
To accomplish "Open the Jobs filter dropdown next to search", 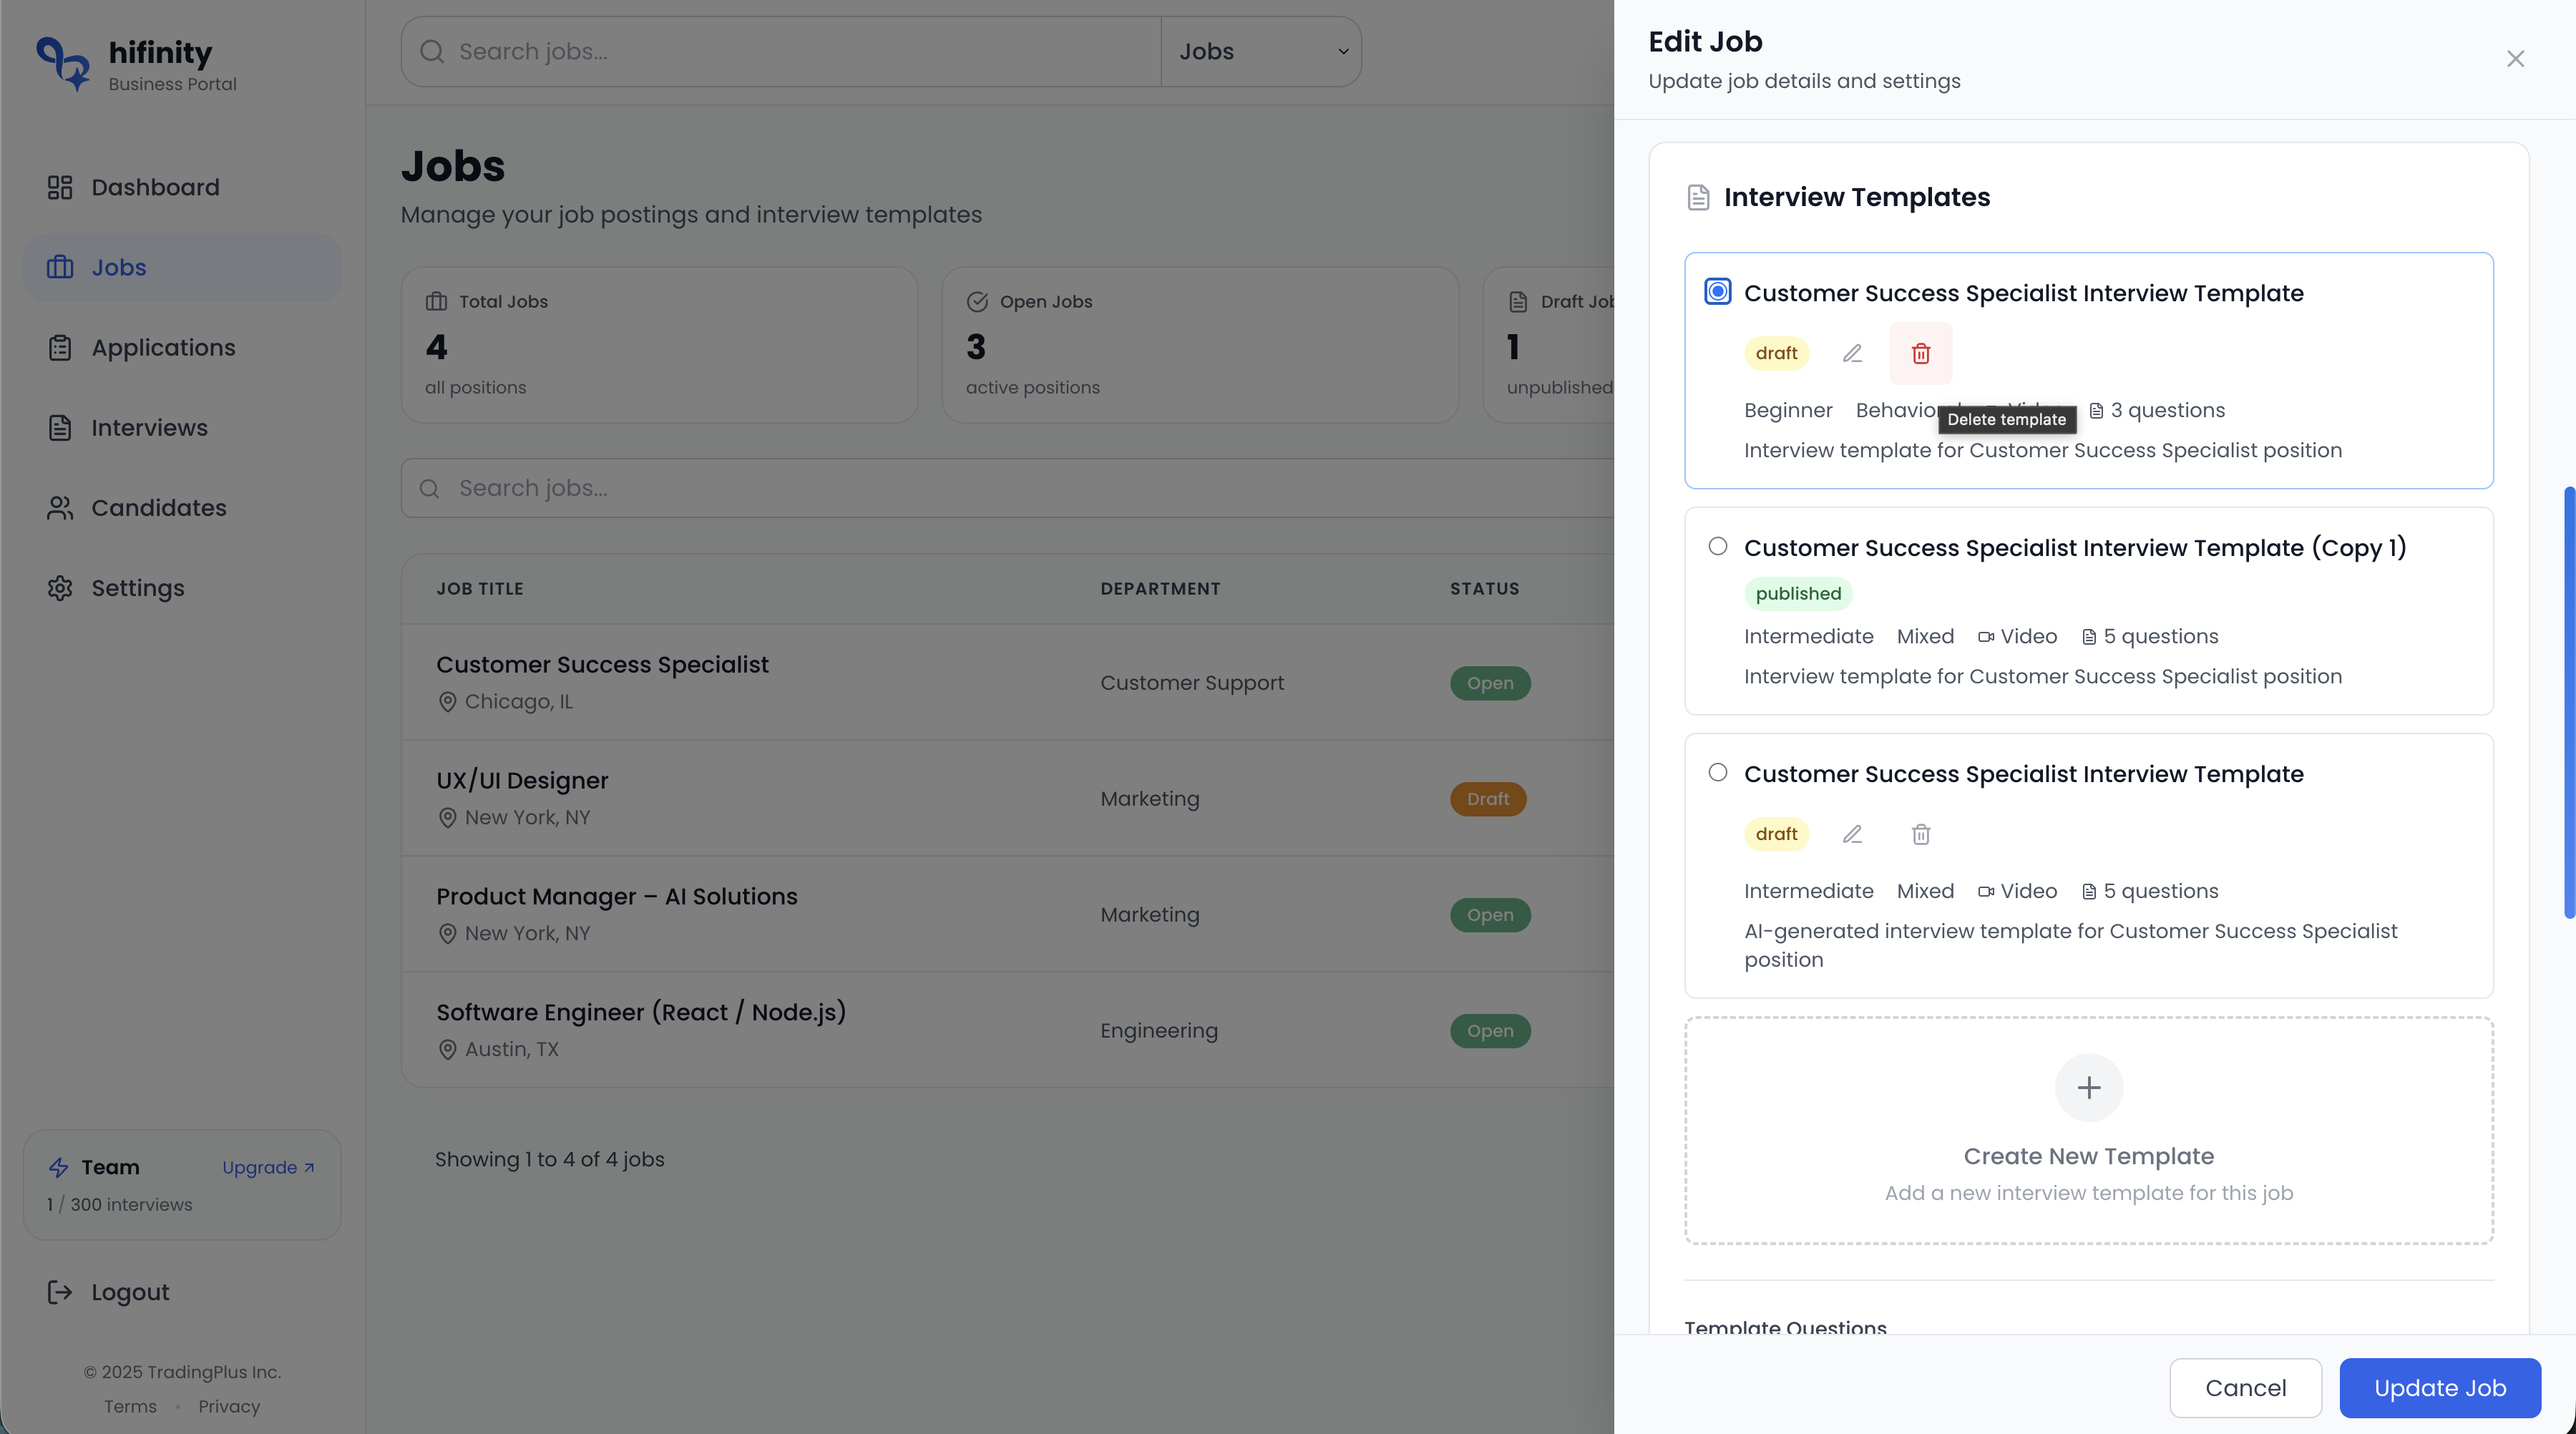I will click(1261, 51).
